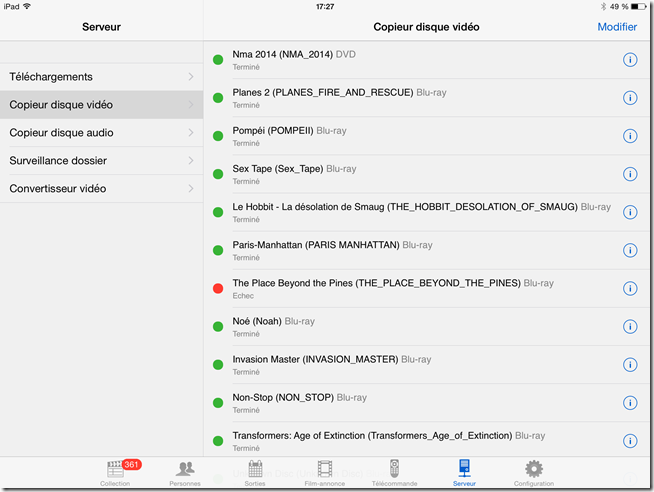Tap Modifier to edit the list
654x492 pixels.
617,27
